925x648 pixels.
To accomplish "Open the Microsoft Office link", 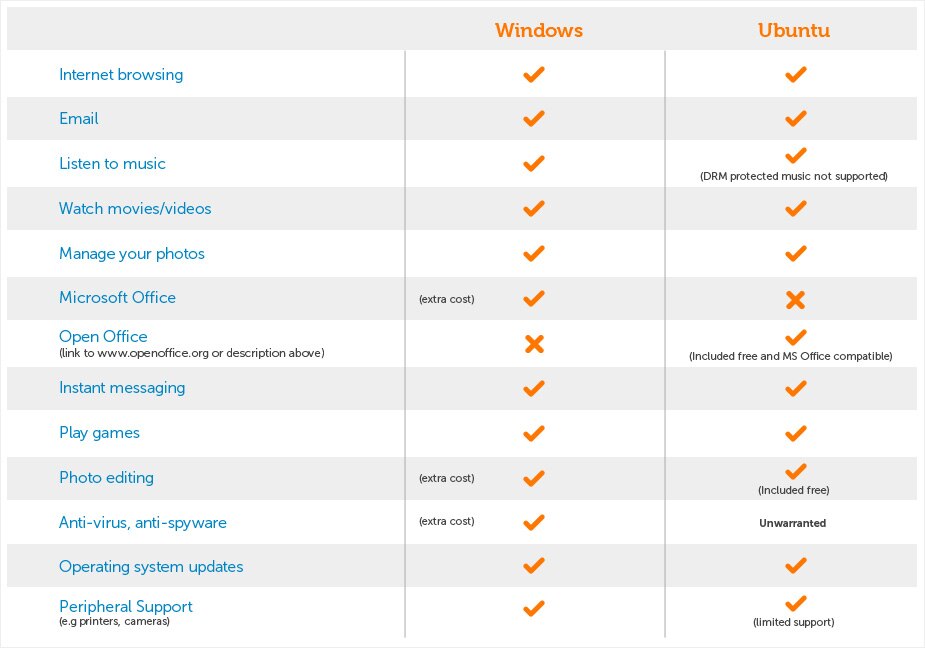I will (117, 297).
